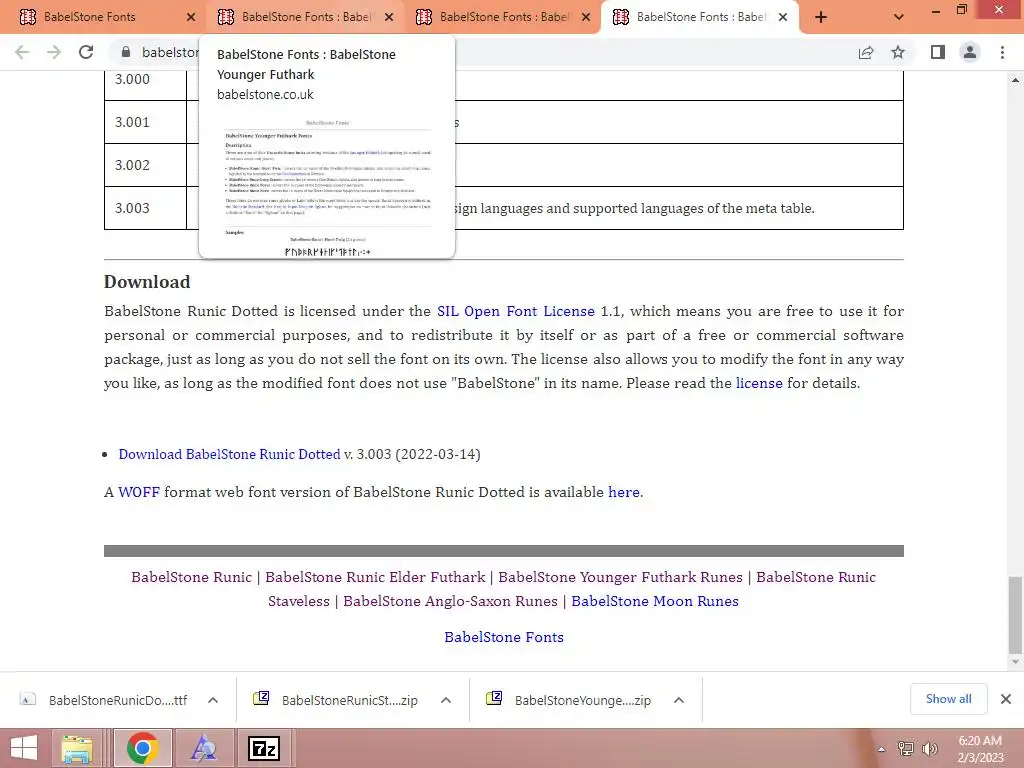The height and width of the screenshot is (768, 1024).
Task: Click the scrollbar up arrow
Action: pyautogui.click(x=1015, y=80)
